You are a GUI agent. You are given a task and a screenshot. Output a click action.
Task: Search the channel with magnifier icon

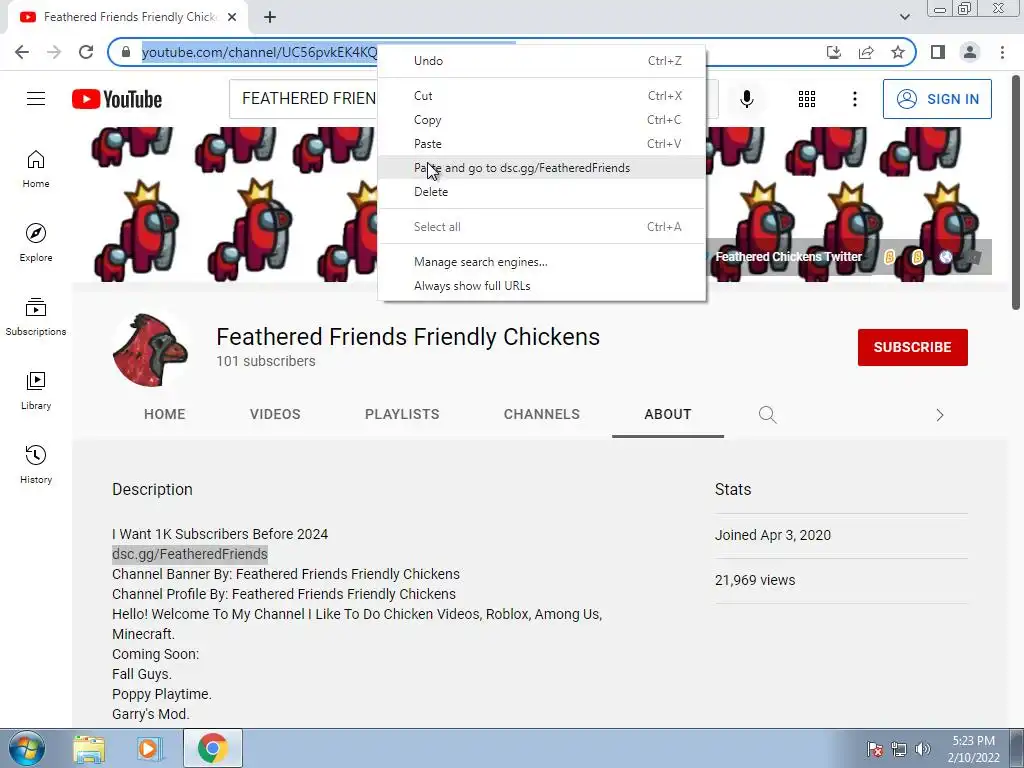click(x=767, y=415)
